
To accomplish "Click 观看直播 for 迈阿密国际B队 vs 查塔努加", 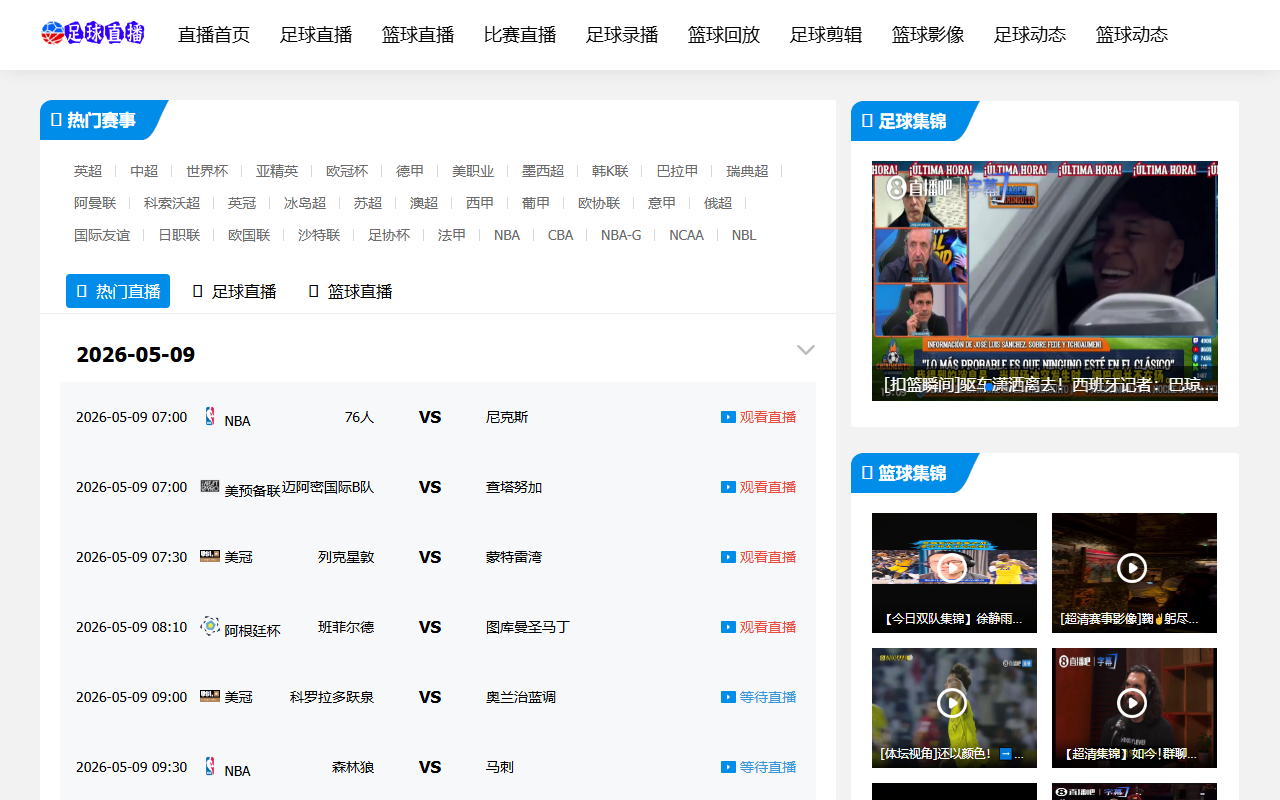I will 768,487.
